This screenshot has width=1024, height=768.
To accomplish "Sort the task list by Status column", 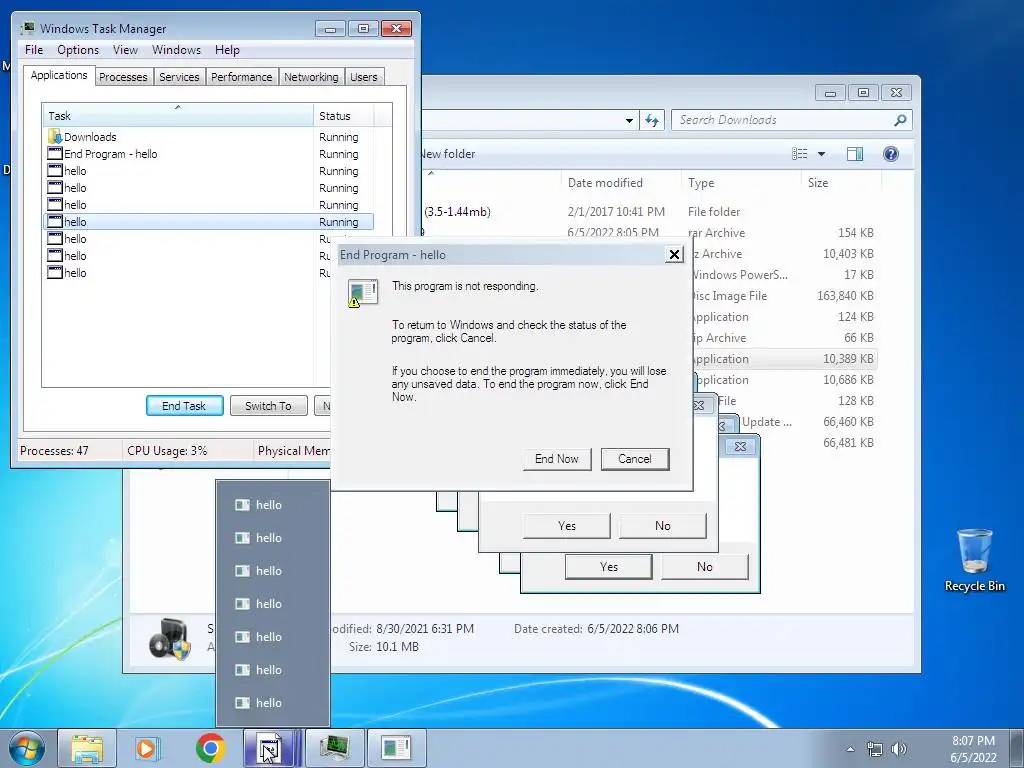I will [x=343, y=116].
